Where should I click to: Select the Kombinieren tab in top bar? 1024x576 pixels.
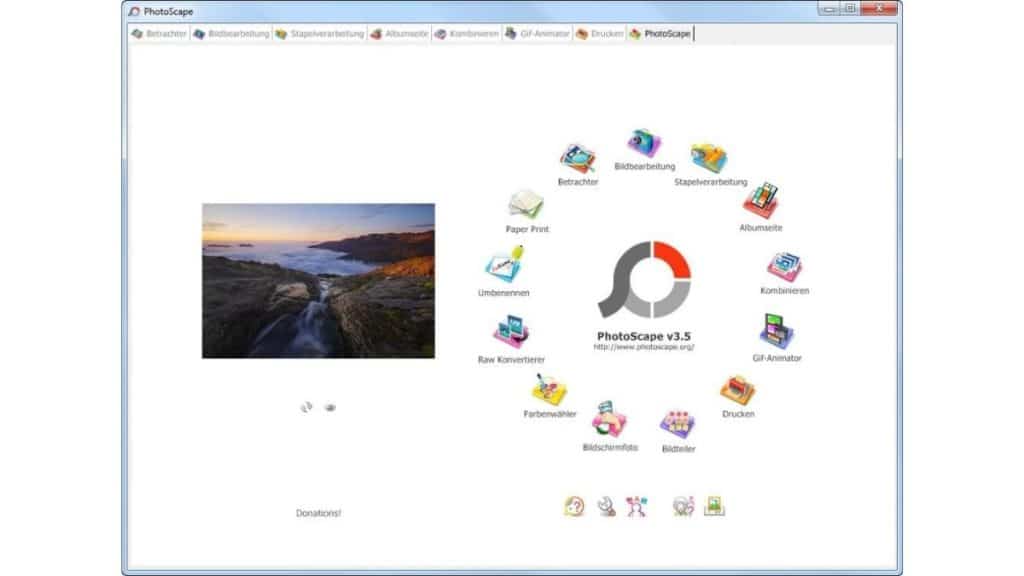pyautogui.click(x=467, y=34)
